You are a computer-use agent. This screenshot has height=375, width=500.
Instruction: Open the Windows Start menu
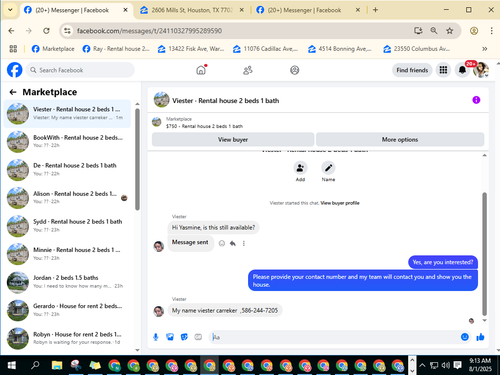12,365
